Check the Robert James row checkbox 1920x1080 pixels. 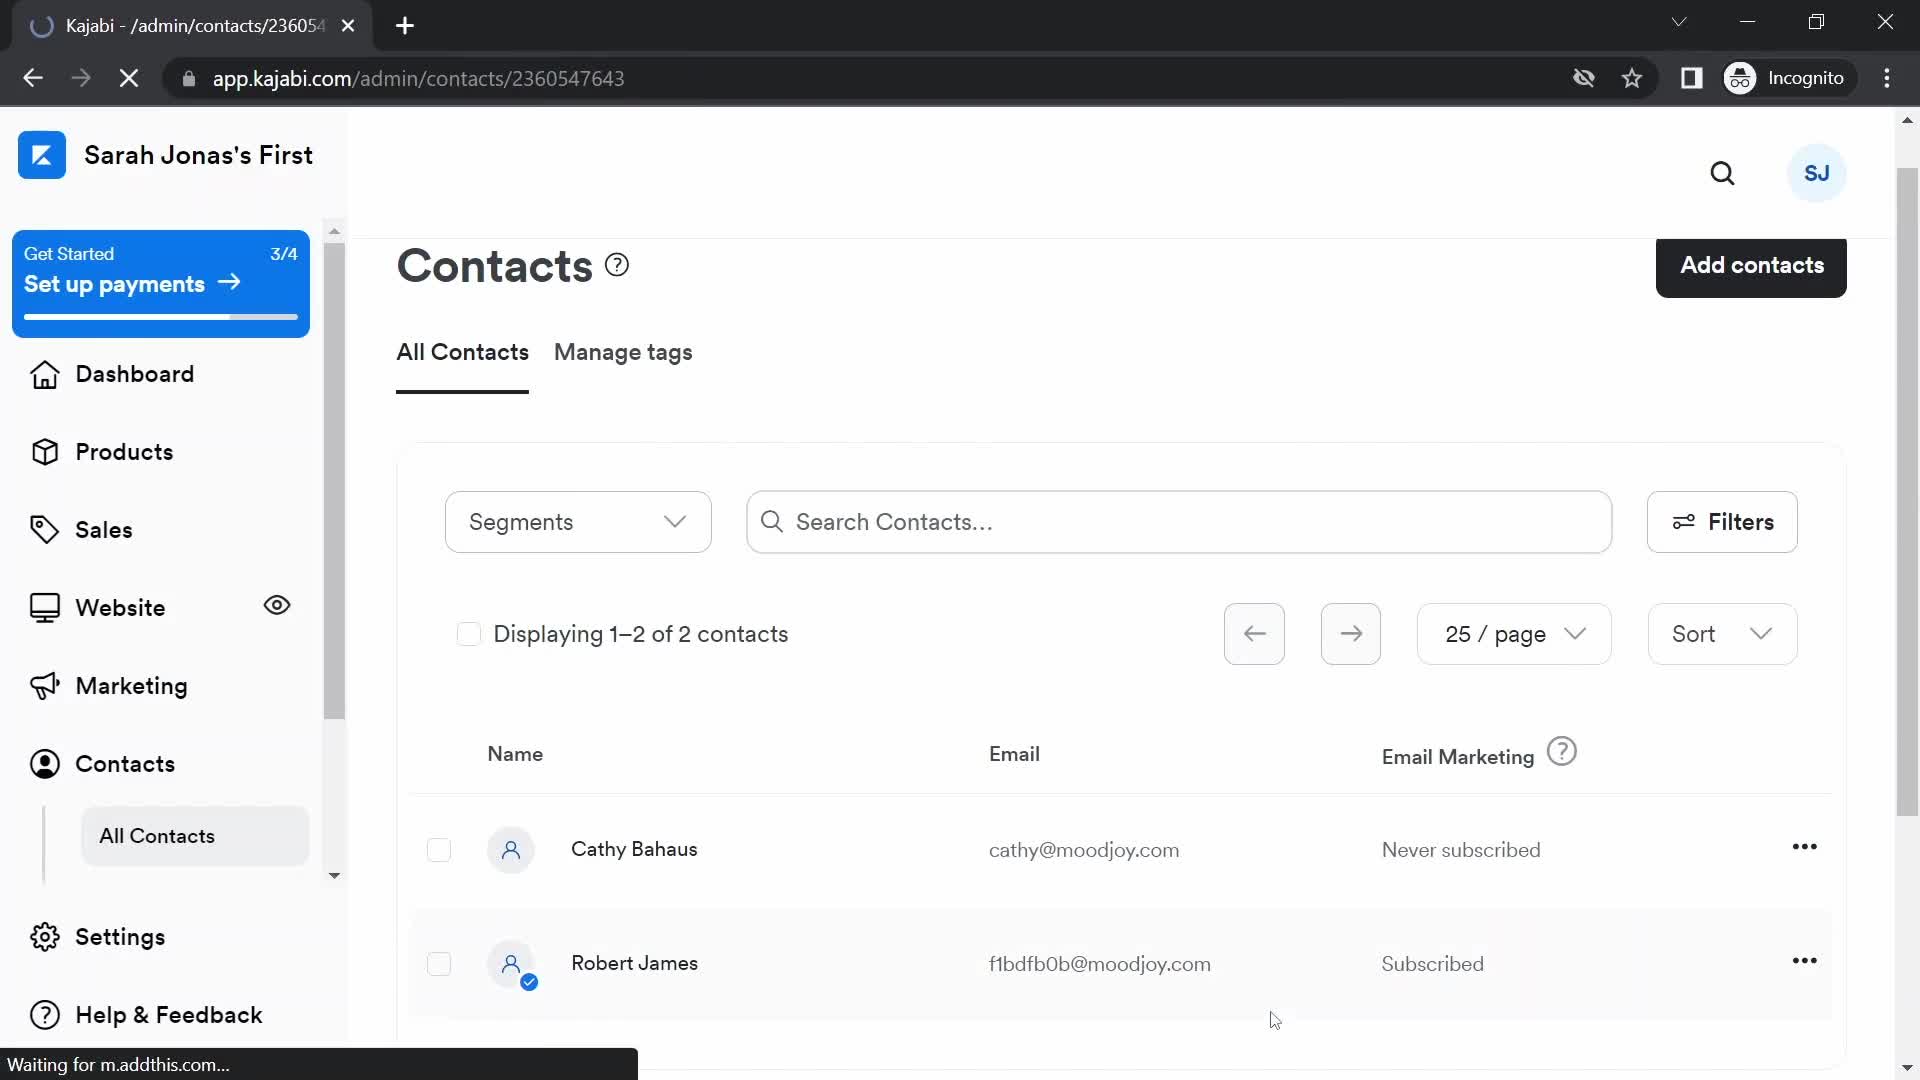coord(438,964)
